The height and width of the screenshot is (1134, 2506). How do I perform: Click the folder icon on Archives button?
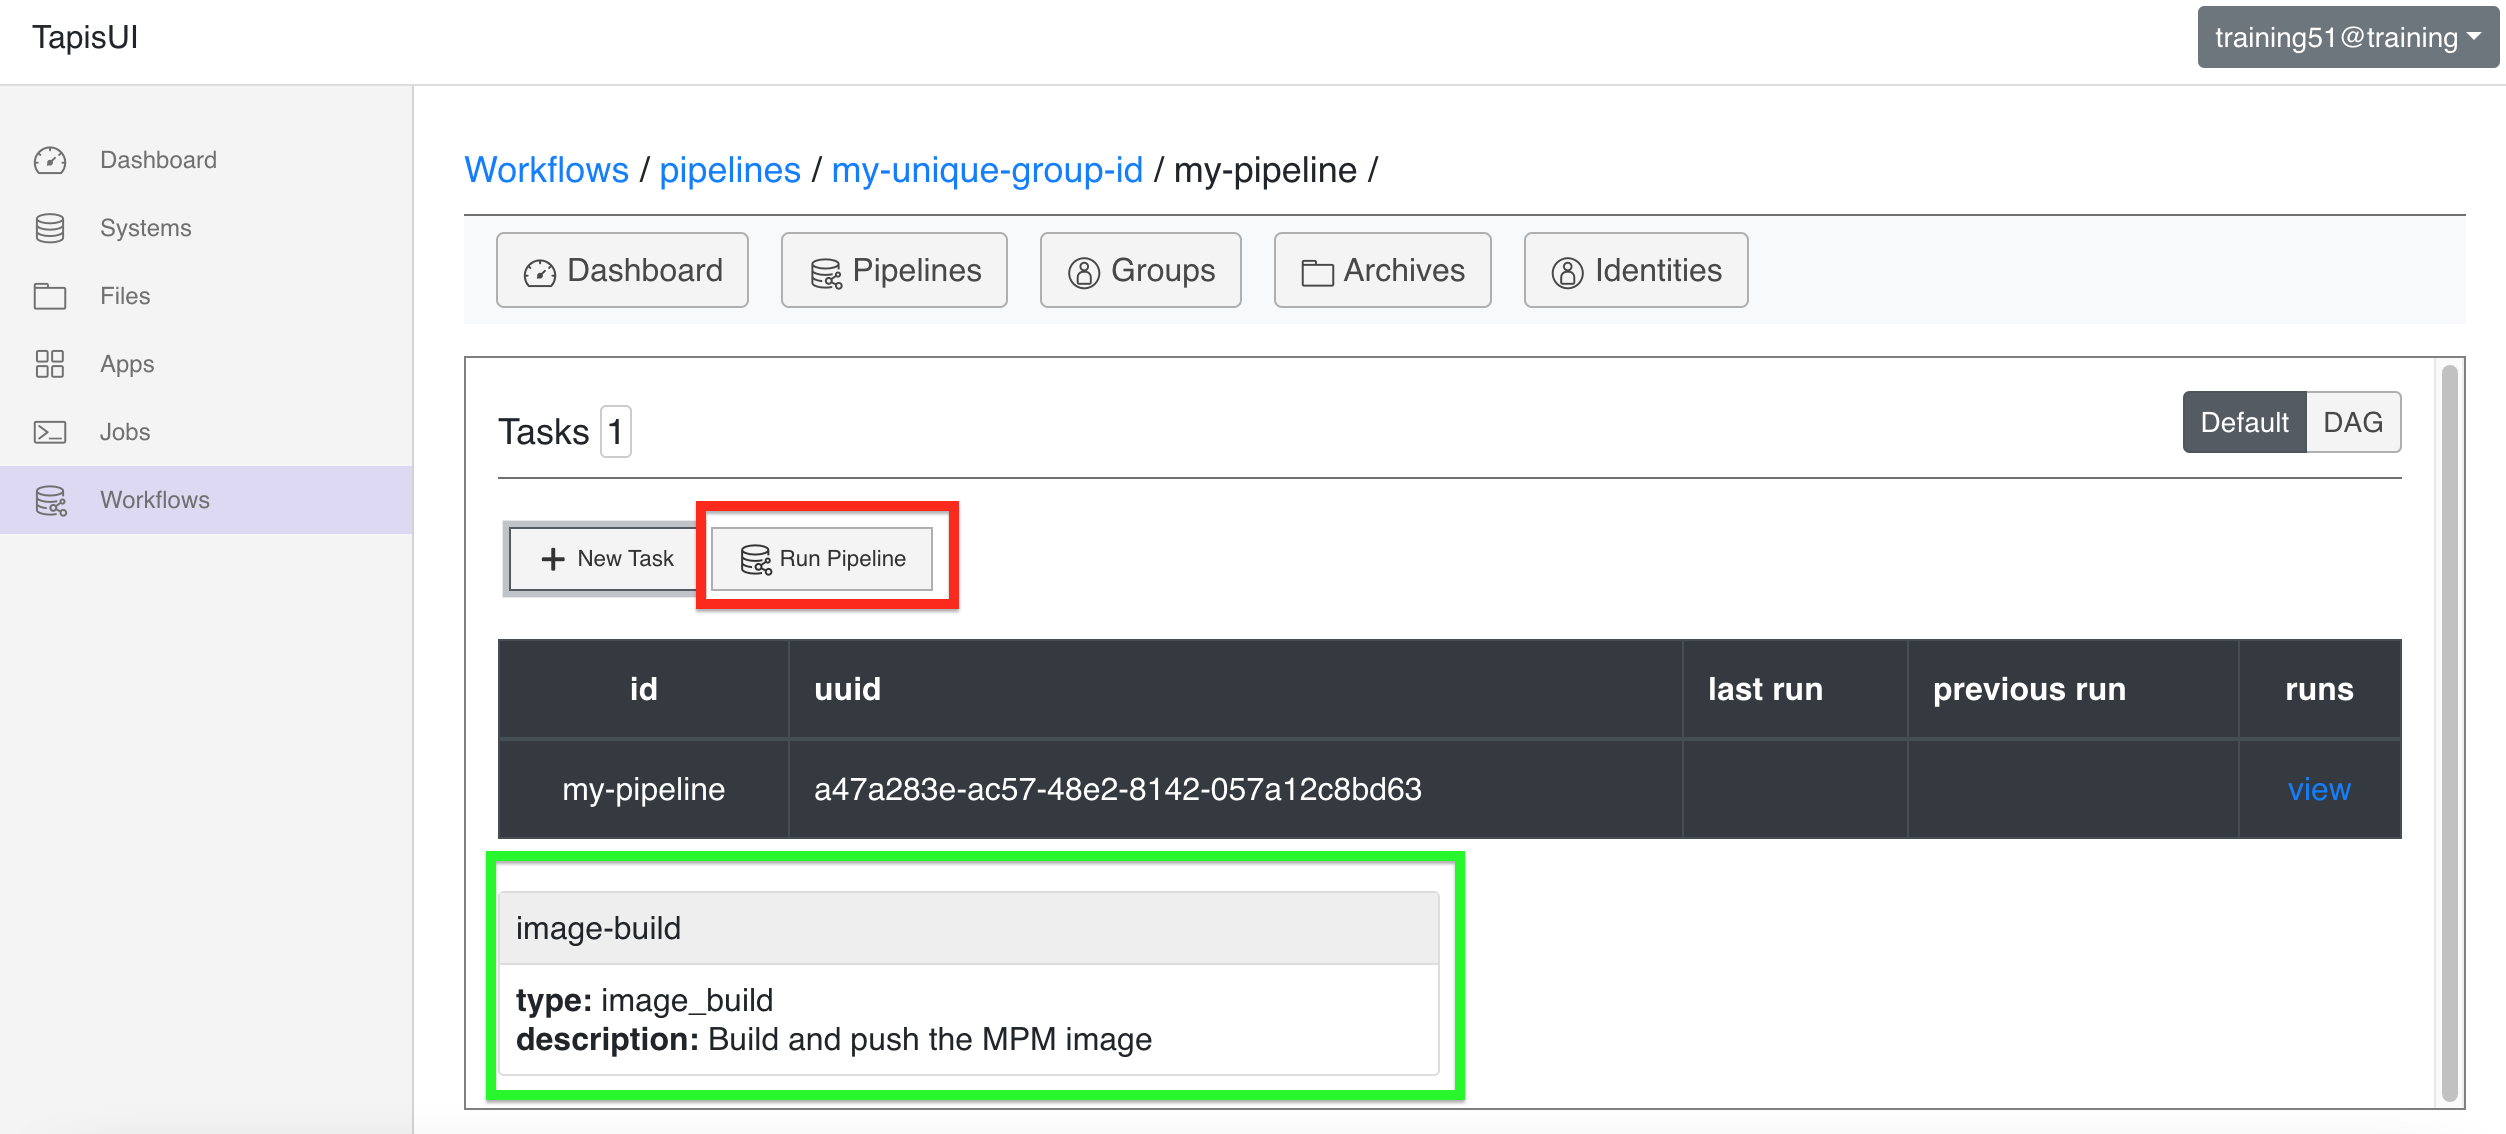pos(1317,272)
